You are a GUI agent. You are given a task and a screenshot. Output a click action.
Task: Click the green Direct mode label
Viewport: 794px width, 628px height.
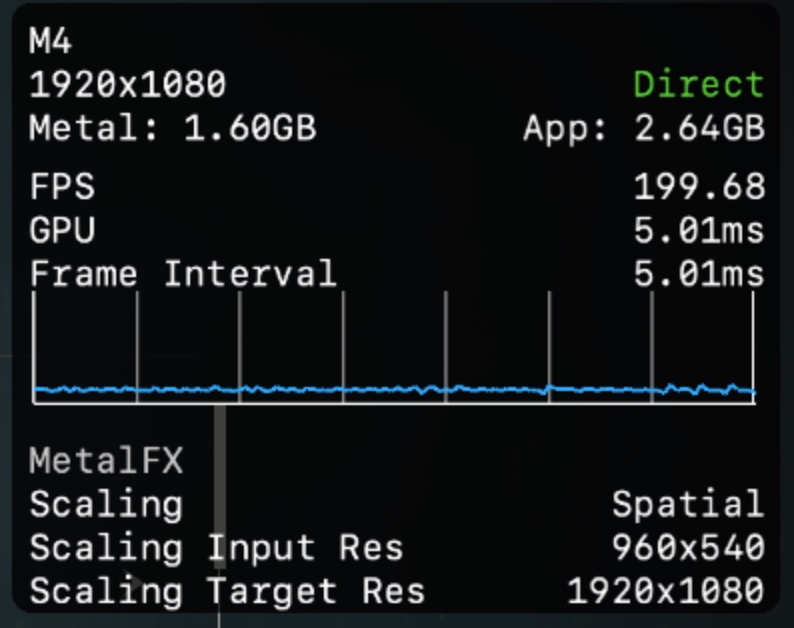pyautogui.click(x=699, y=84)
